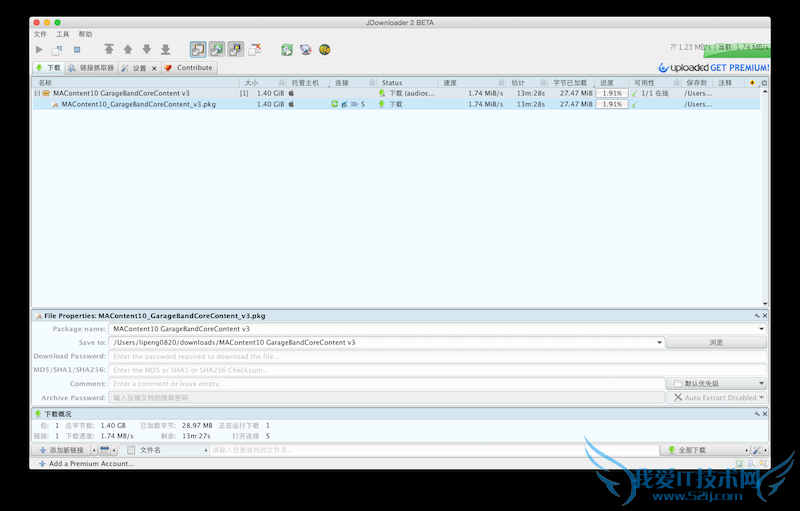Click the table column settings gear icon

pyautogui.click(x=764, y=82)
